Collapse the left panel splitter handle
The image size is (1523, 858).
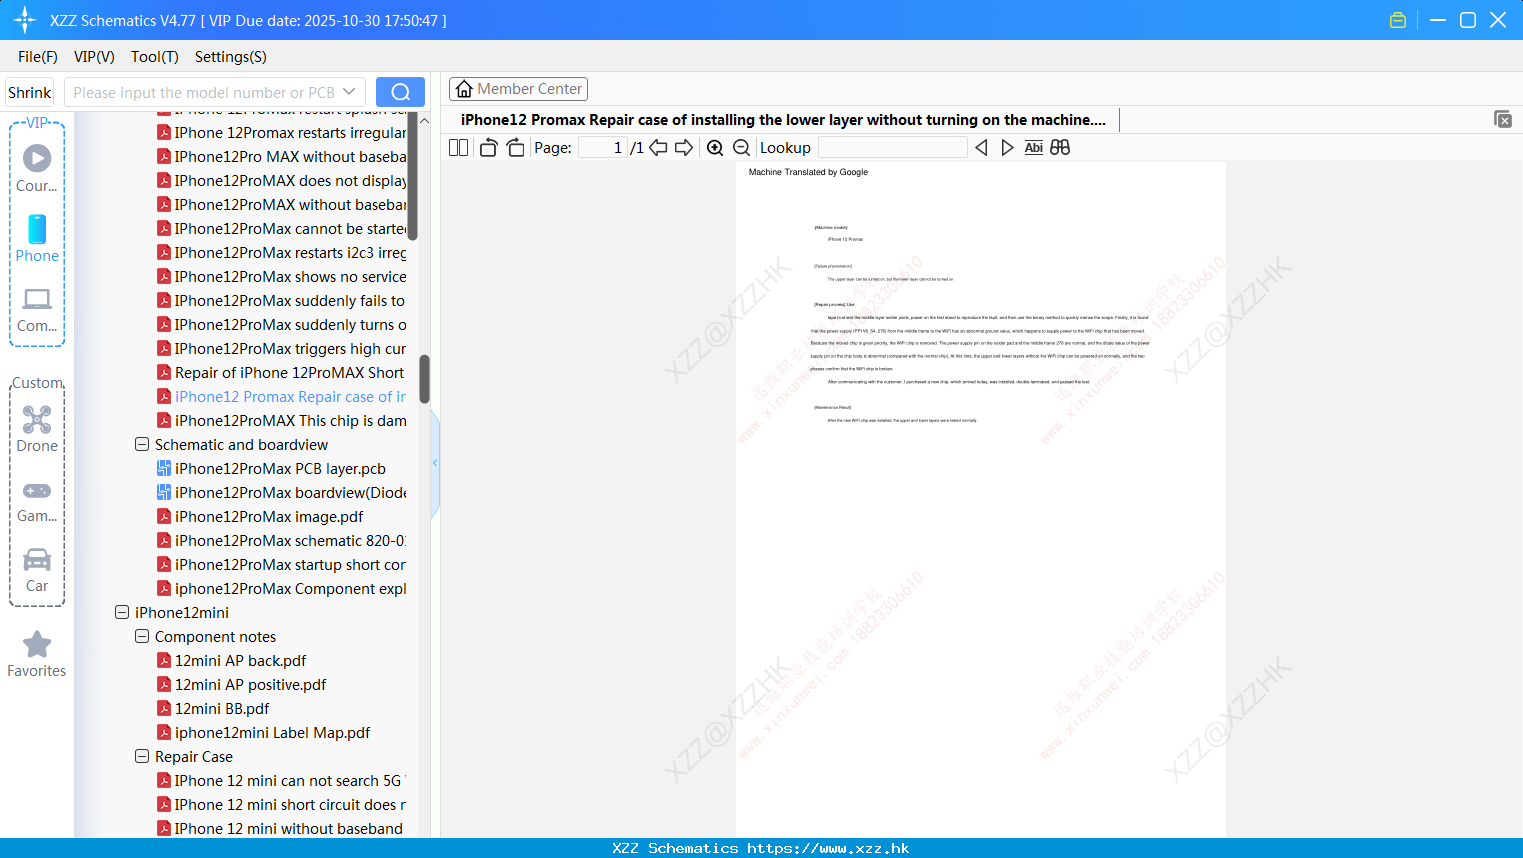point(435,463)
